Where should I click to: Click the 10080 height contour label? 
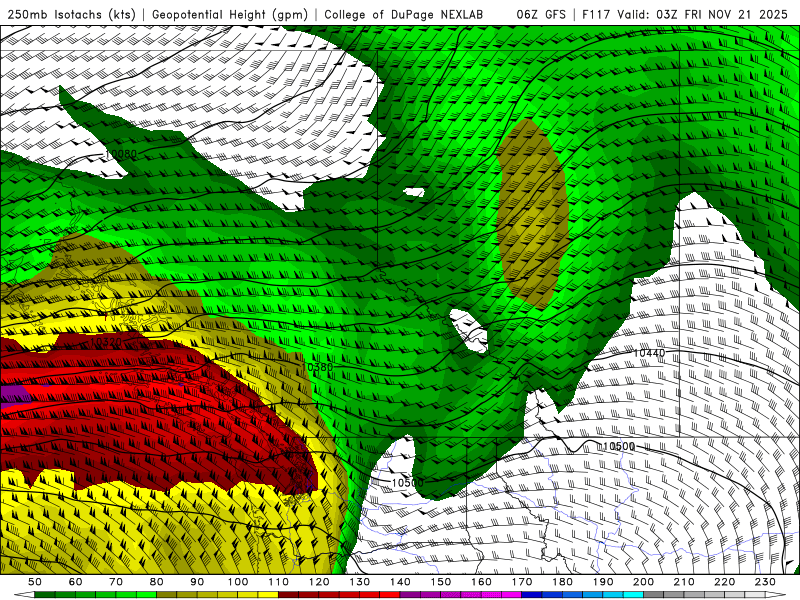(121, 154)
